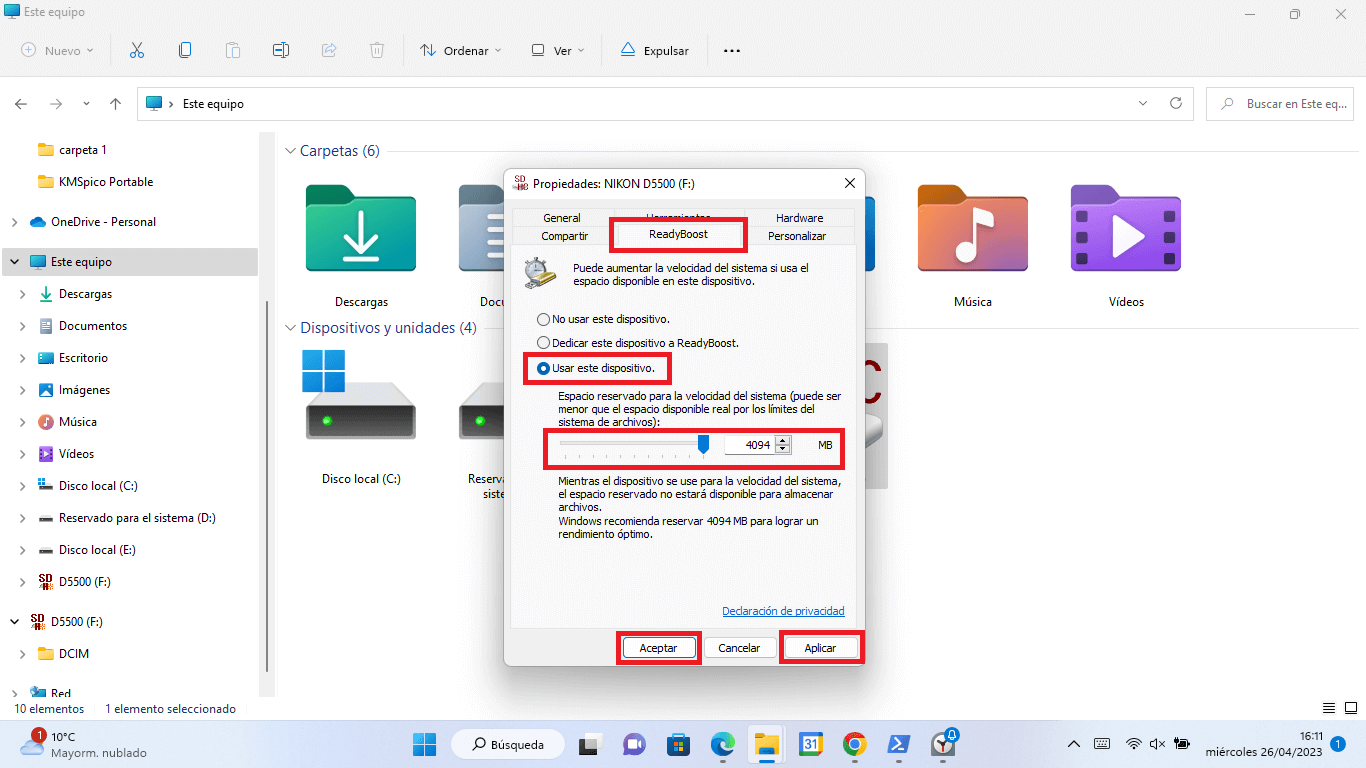Decrease reserved MB with down spinner arrow
This screenshot has height=768, width=1366.
783,449
